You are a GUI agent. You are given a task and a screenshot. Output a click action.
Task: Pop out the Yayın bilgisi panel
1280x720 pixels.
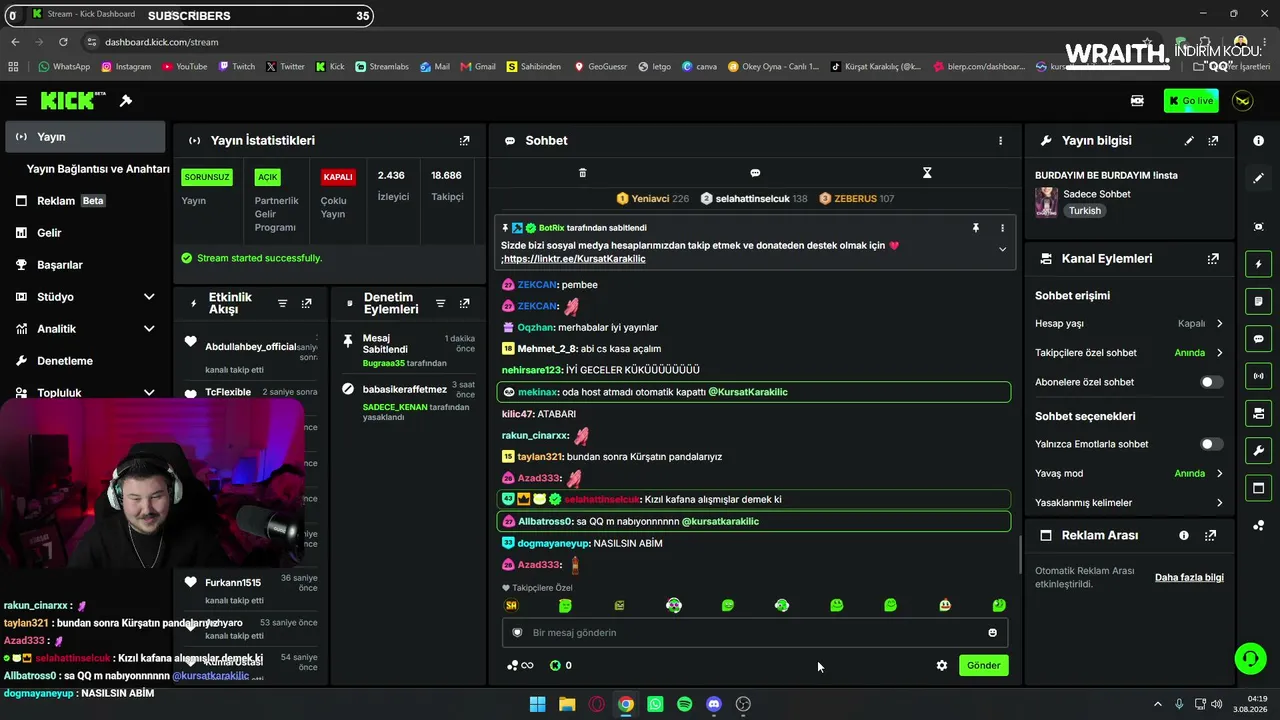pos(1213,141)
